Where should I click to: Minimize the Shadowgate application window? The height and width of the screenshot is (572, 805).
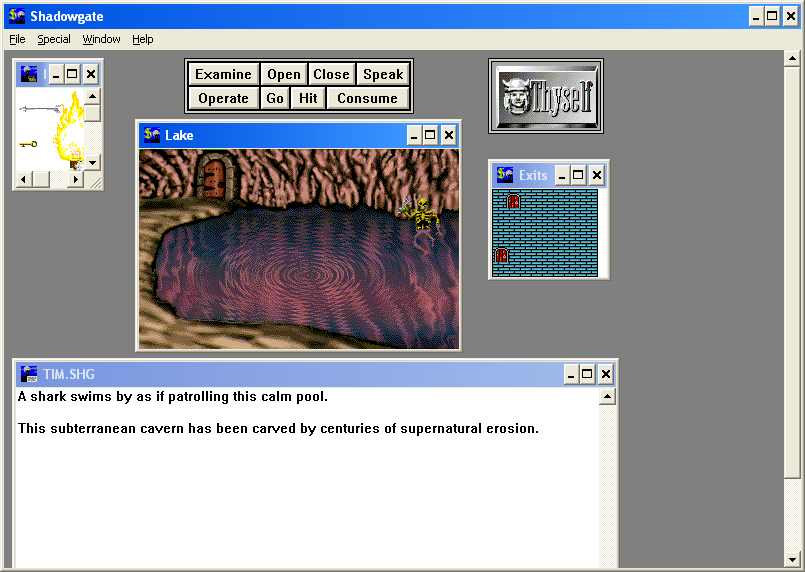click(756, 16)
